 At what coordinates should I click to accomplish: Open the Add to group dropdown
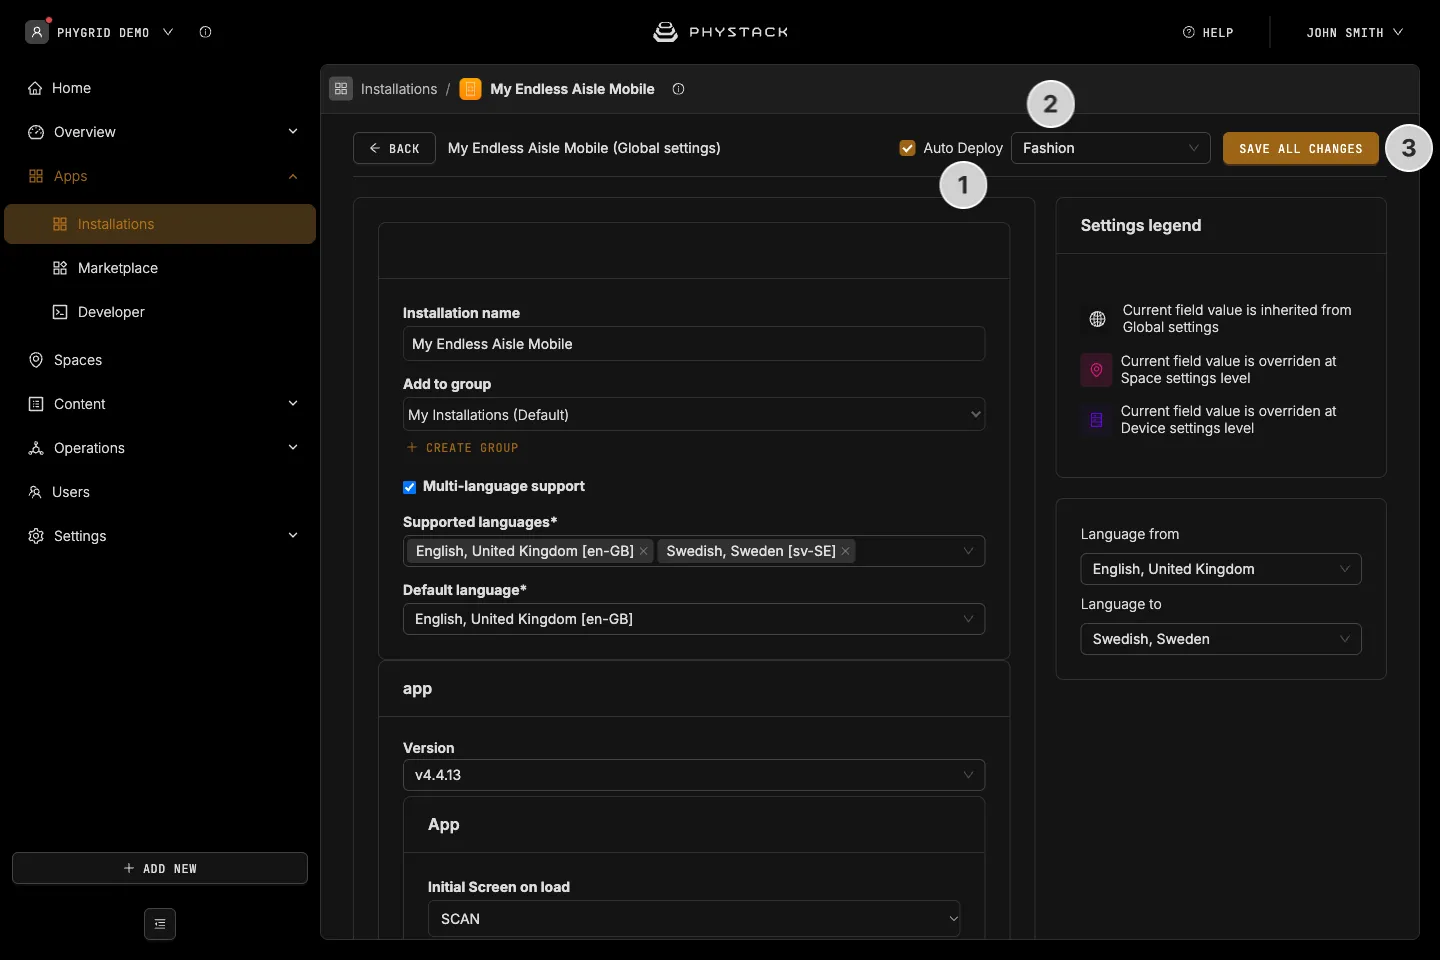click(x=694, y=415)
